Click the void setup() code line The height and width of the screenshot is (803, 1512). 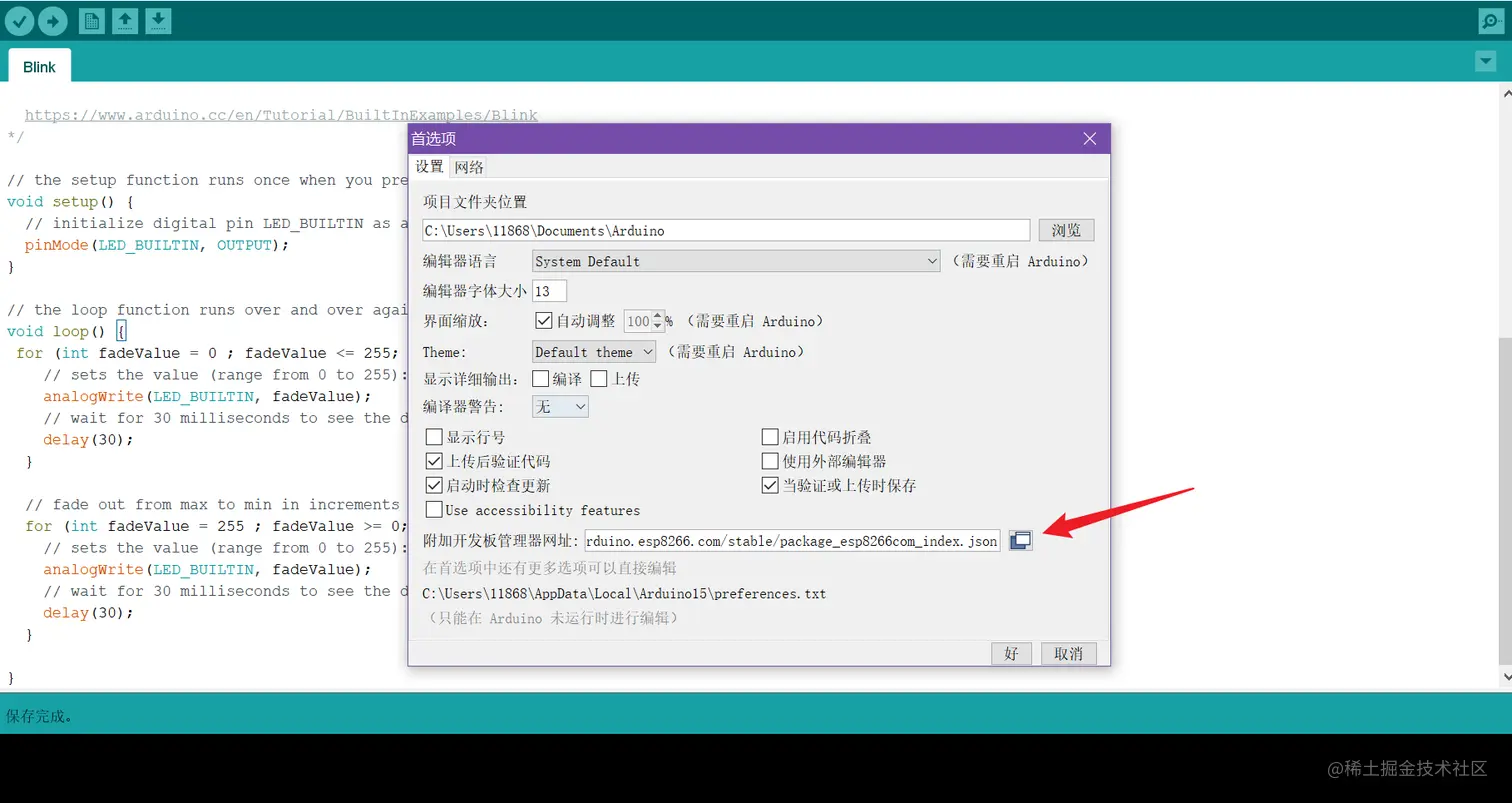pos(70,202)
